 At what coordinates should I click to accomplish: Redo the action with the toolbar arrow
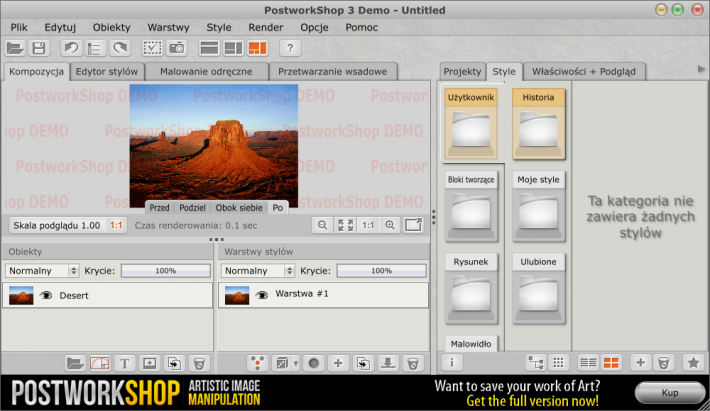[120, 48]
